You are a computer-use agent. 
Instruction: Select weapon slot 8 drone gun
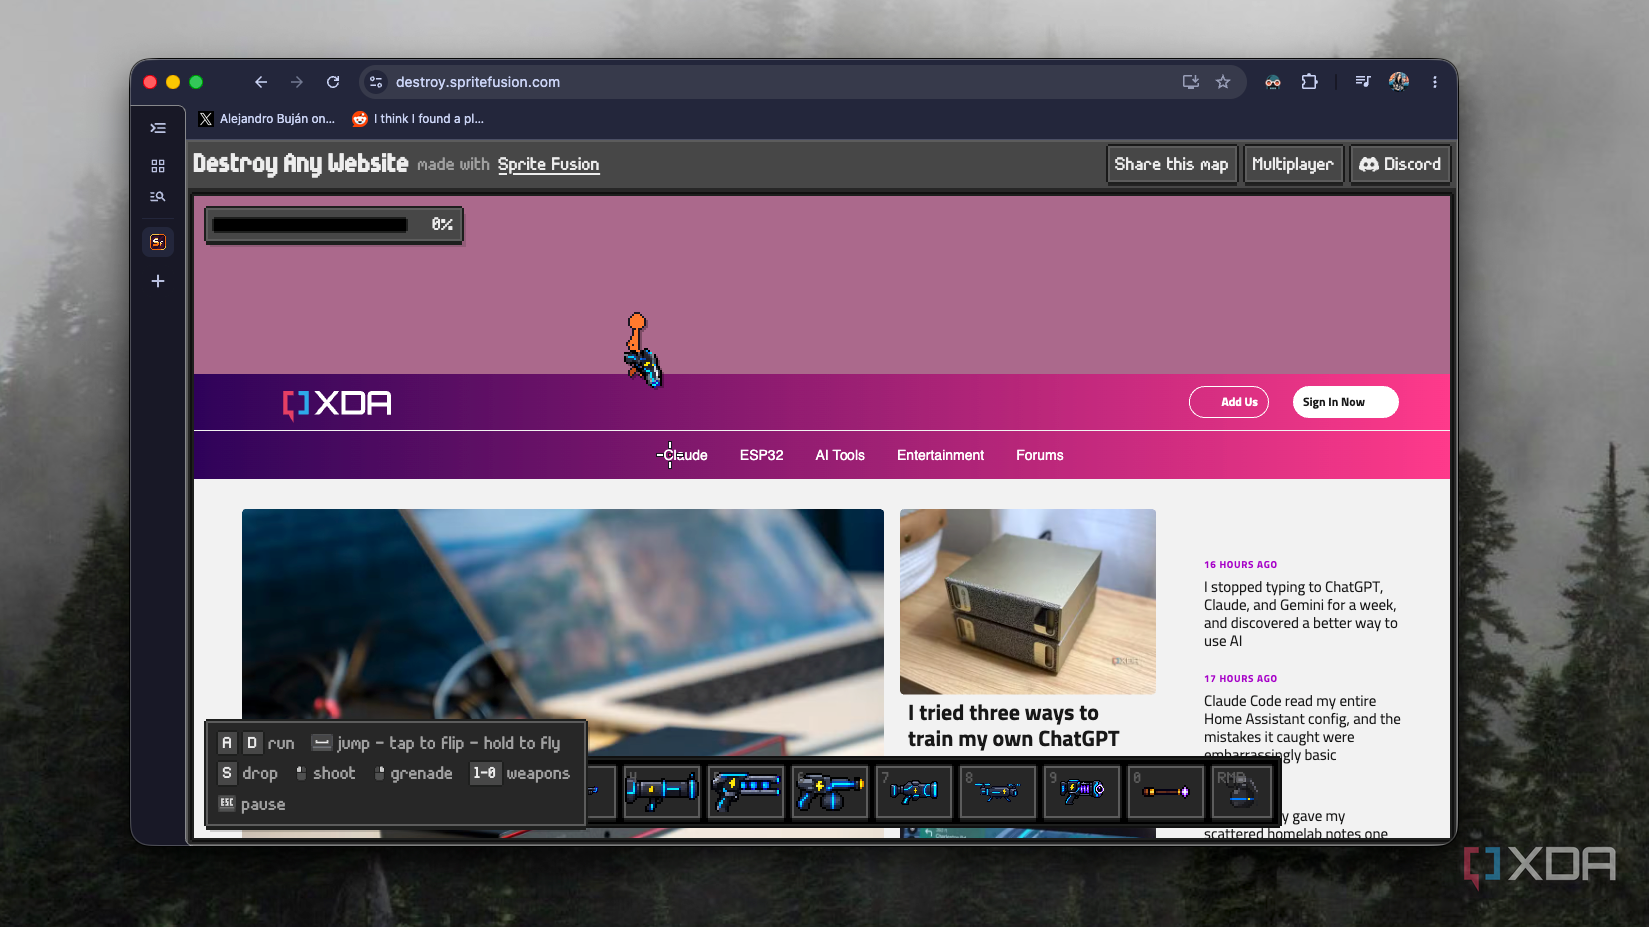pyautogui.click(x=998, y=791)
